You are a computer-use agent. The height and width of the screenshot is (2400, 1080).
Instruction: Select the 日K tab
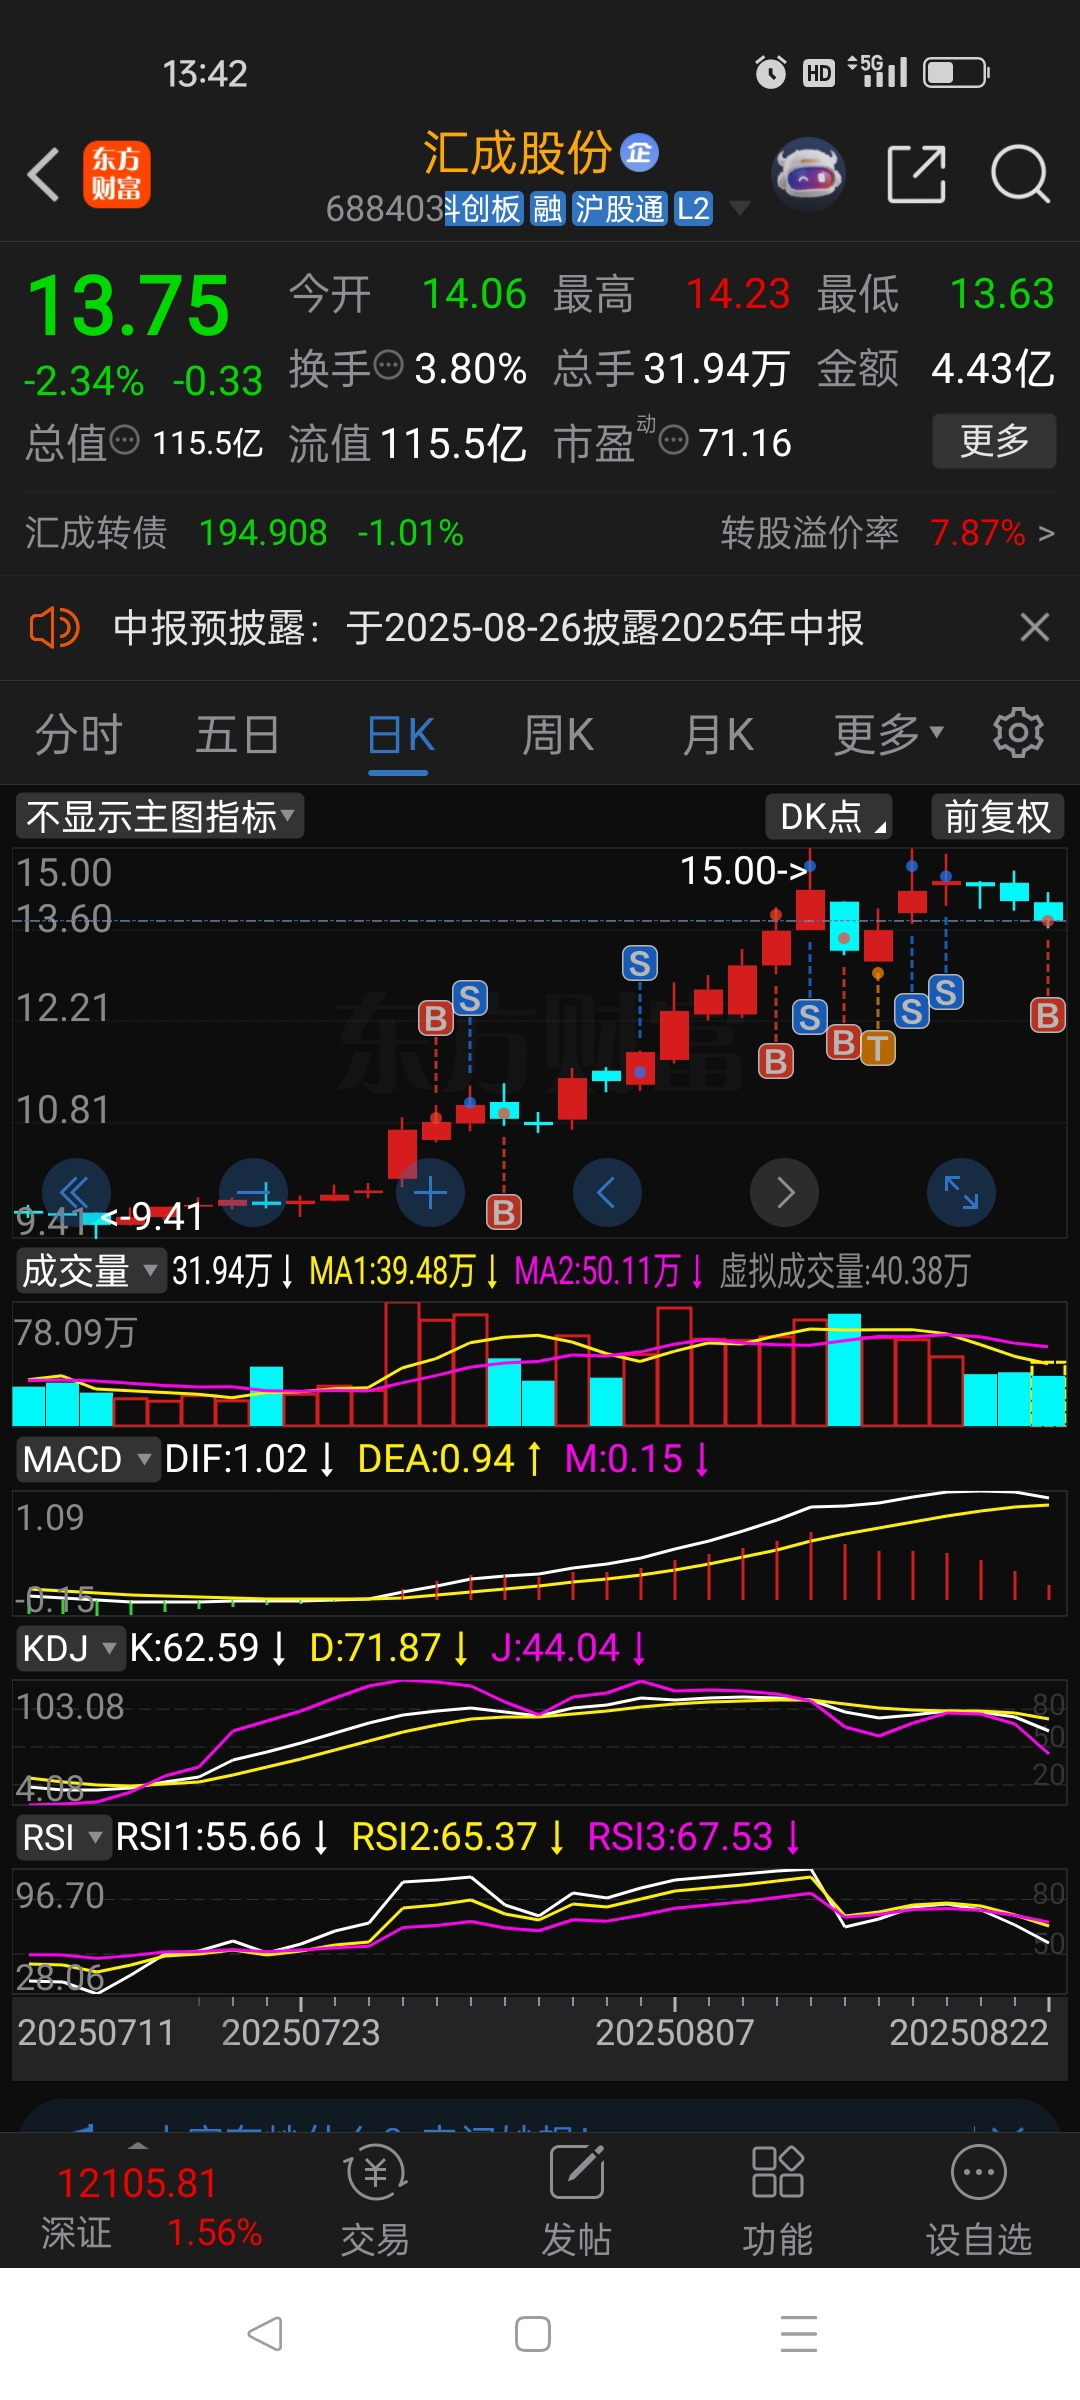click(x=400, y=735)
